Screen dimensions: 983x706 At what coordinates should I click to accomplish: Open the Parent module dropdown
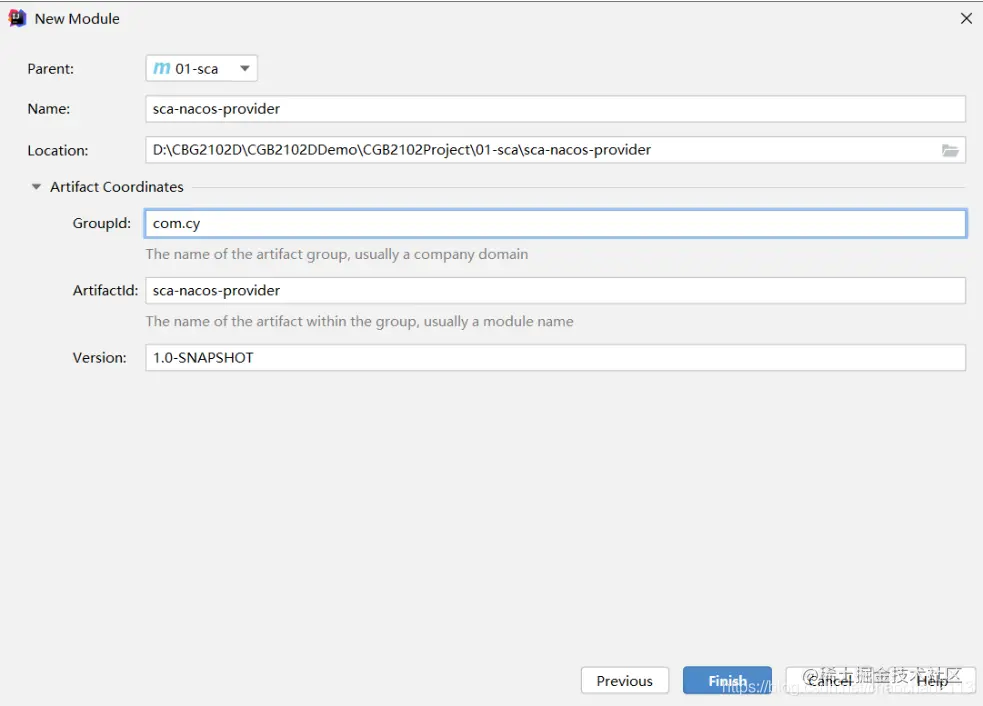[x=201, y=68]
